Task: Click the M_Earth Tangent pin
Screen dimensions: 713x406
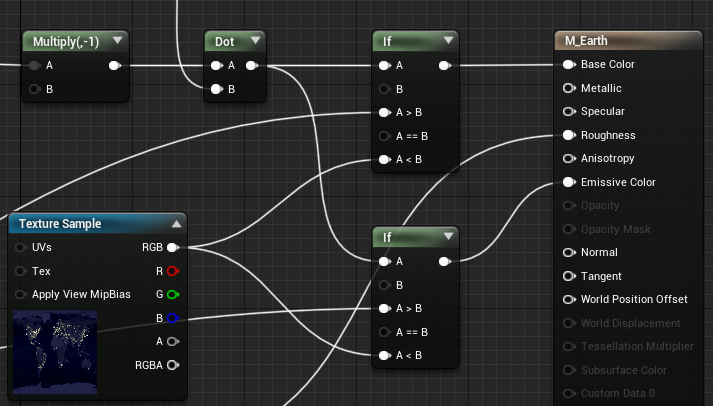Action: [x=569, y=276]
